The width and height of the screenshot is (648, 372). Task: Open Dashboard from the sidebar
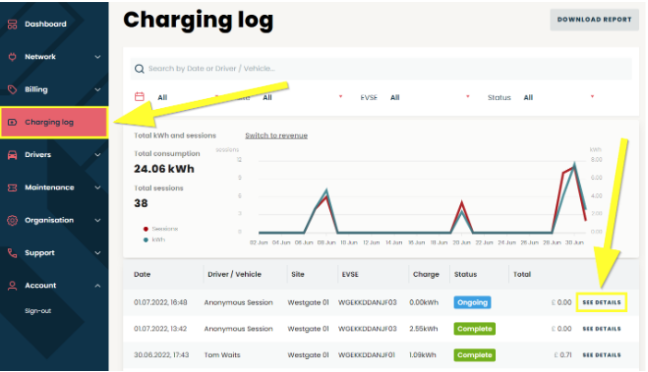(45, 24)
